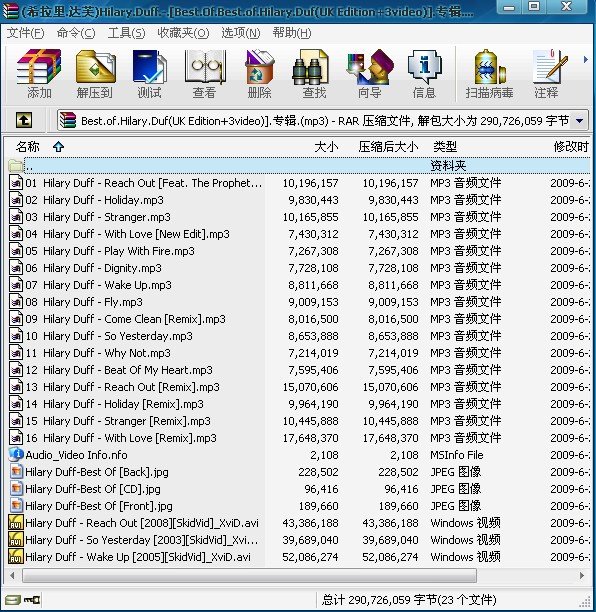Screen dimensions: 596x612
Task: Select file Hilary Duff-Best Of [CD].jpg
Action: pos(93,489)
